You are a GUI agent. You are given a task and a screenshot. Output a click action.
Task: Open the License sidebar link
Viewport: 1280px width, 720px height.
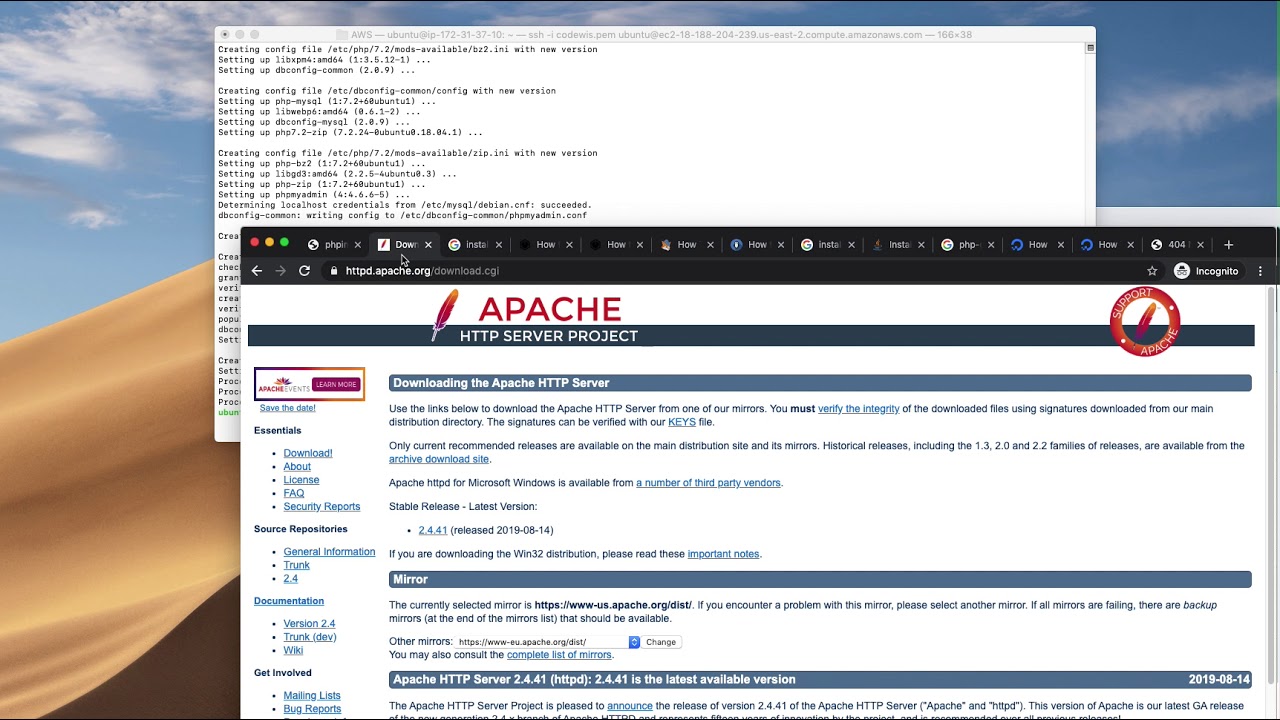(301, 480)
